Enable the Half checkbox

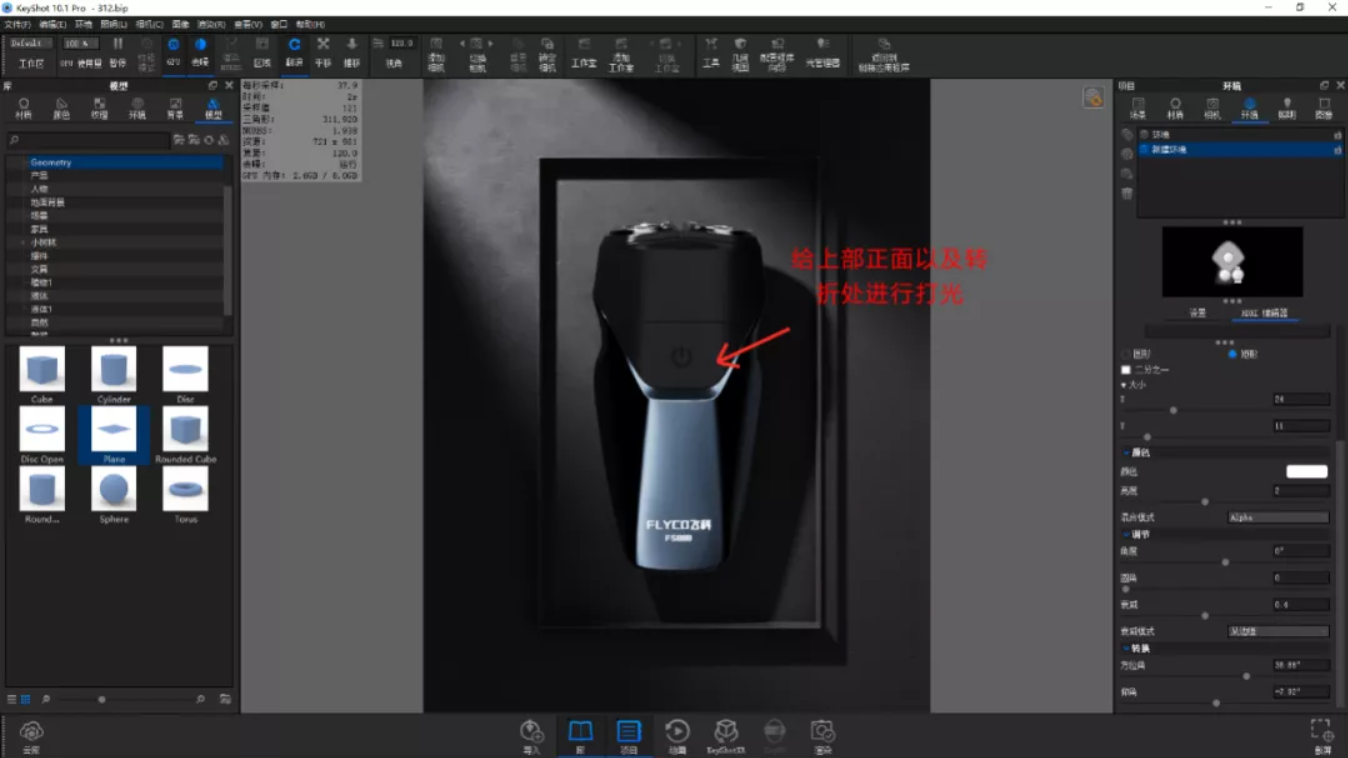click(x=1126, y=370)
